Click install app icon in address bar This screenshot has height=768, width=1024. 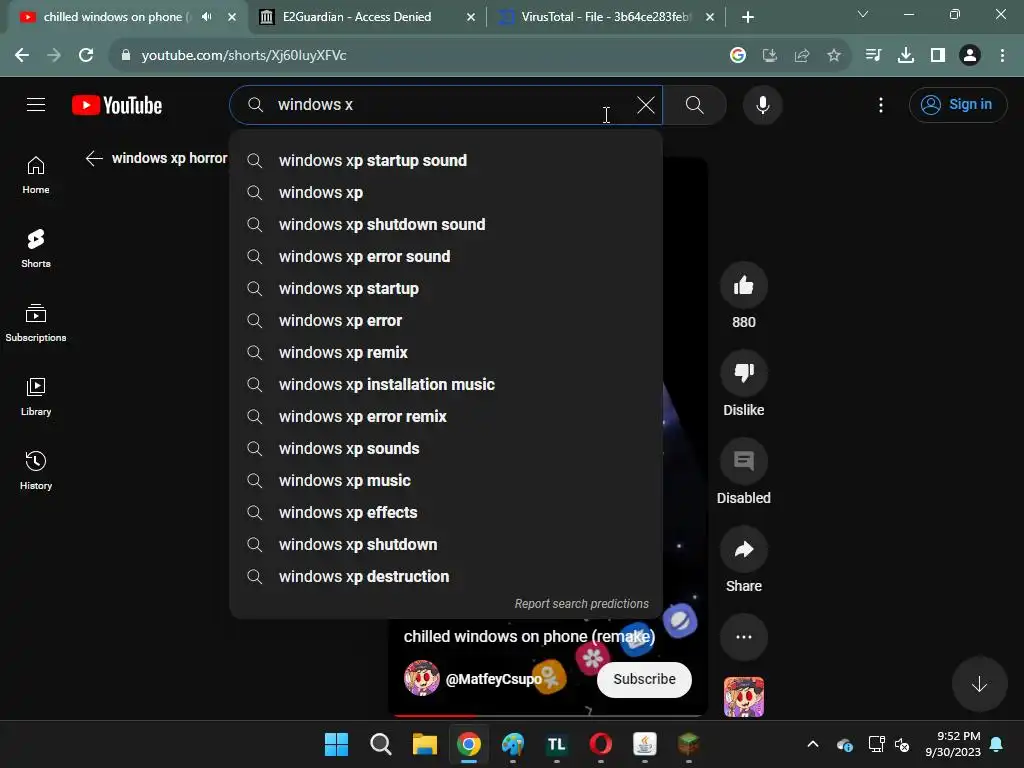pos(769,56)
